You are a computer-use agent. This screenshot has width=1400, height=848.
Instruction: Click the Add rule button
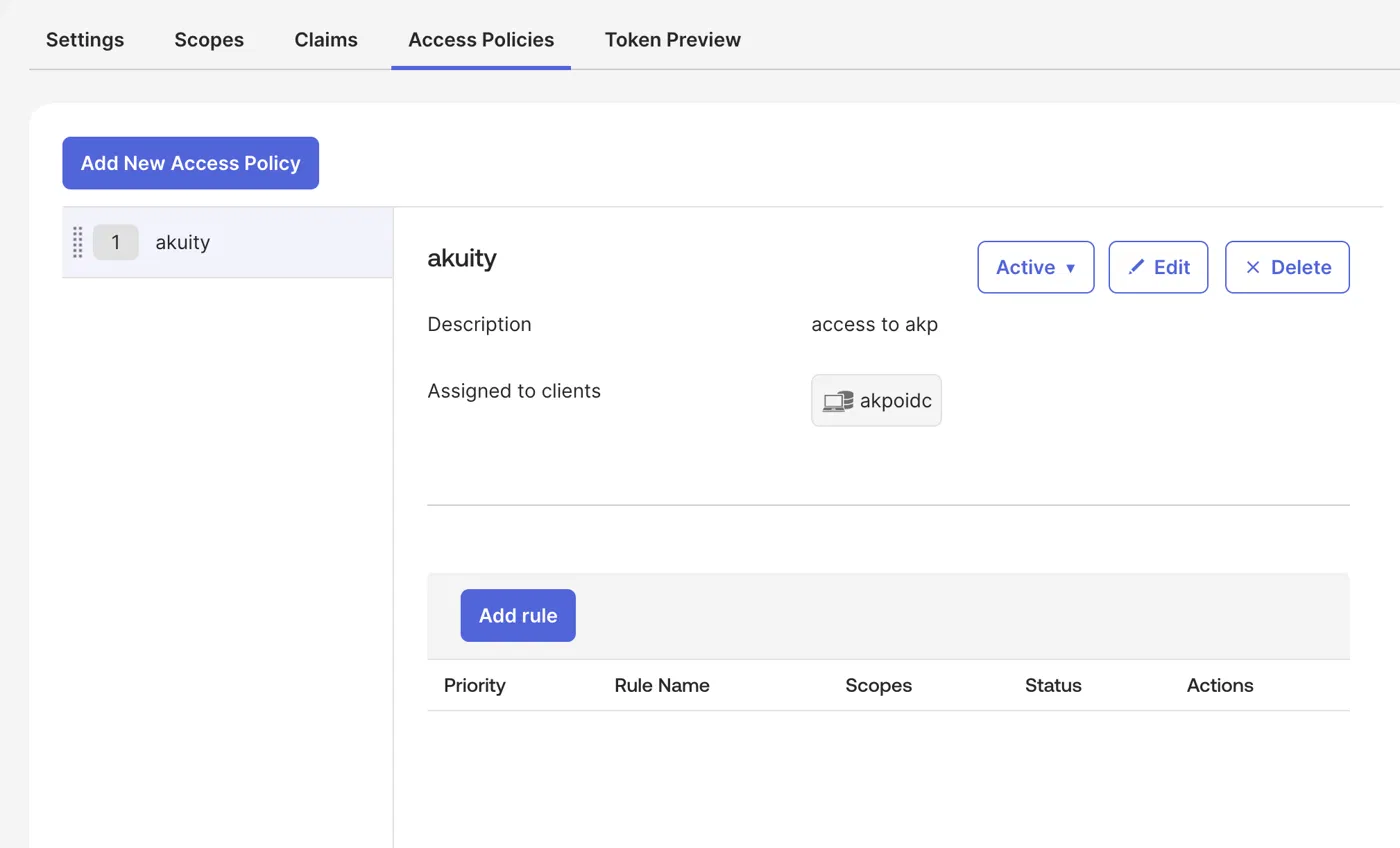(x=518, y=615)
